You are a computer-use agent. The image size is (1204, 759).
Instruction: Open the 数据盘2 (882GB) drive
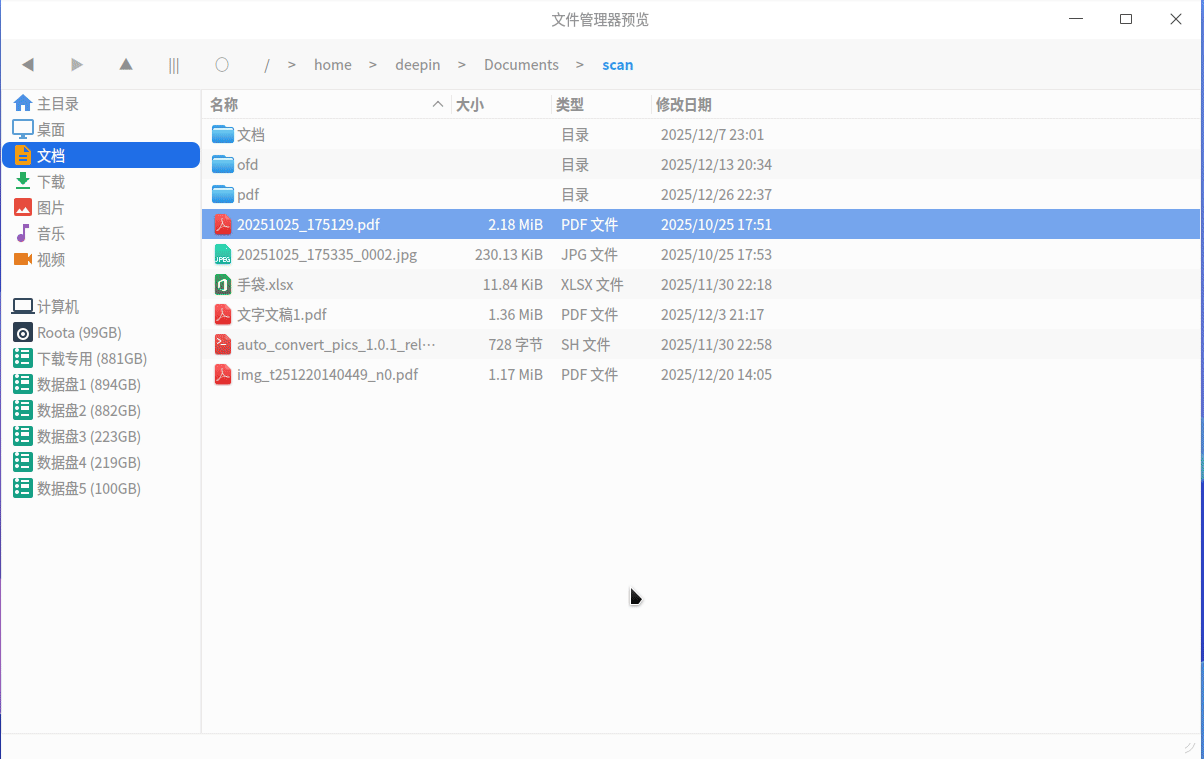tap(101, 411)
